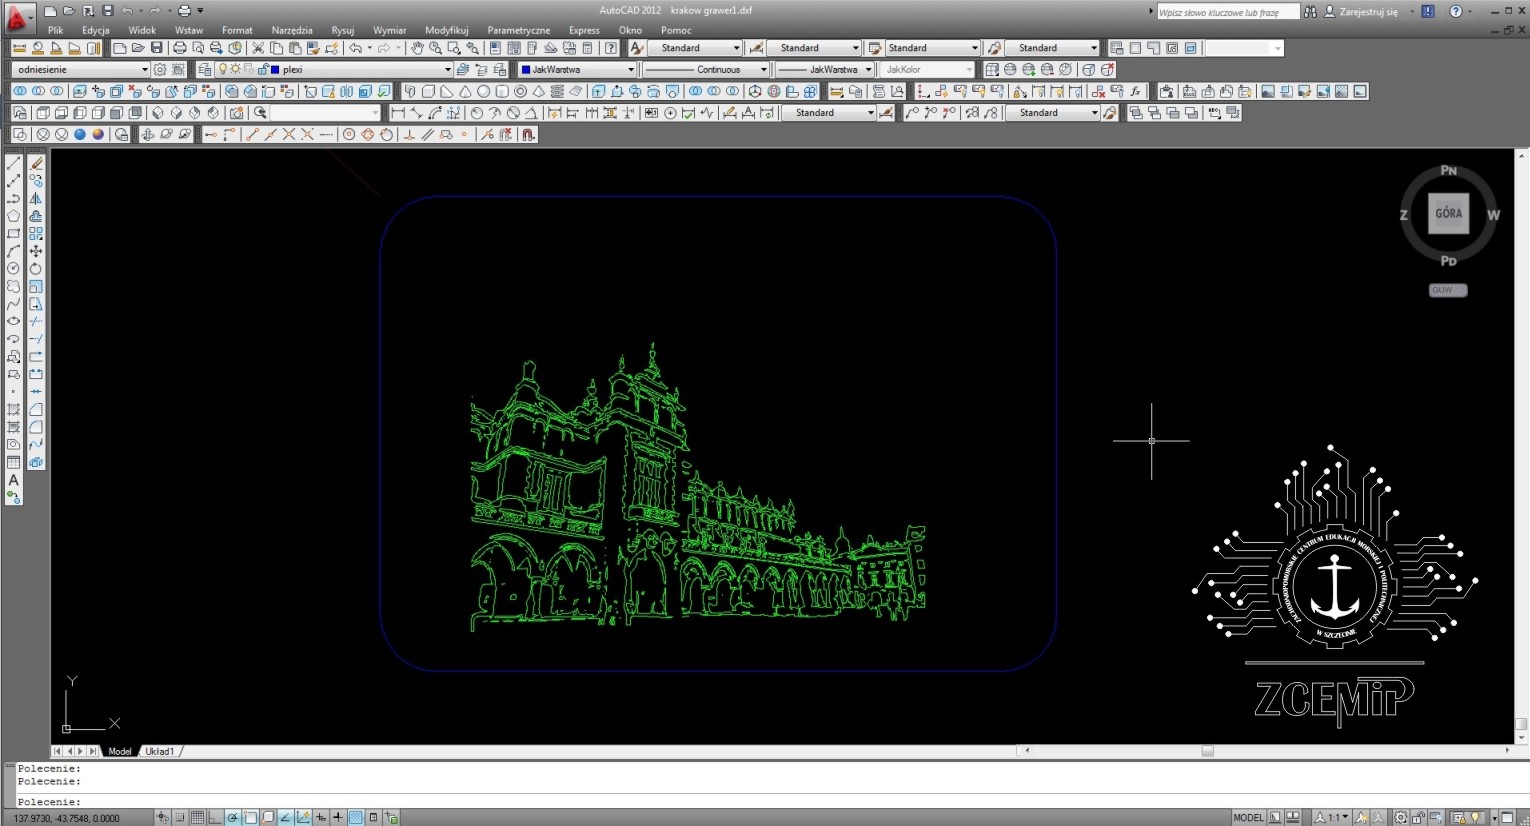Click PN direction on ViewCube compass
Image resolution: width=1530 pixels, height=826 pixels.
click(1448, 171)
